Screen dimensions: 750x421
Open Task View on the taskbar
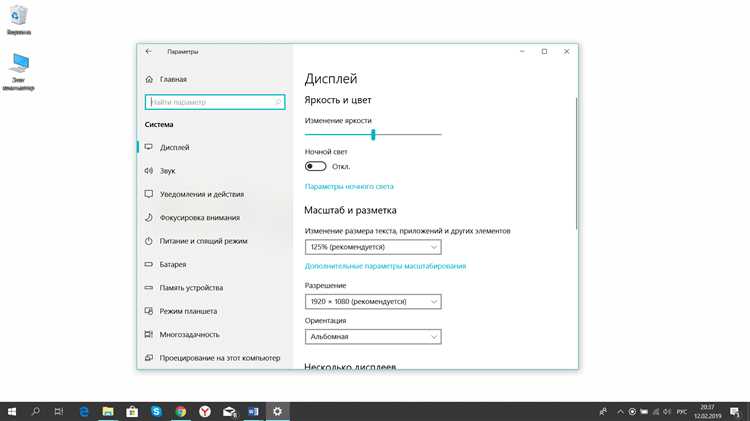59,411
